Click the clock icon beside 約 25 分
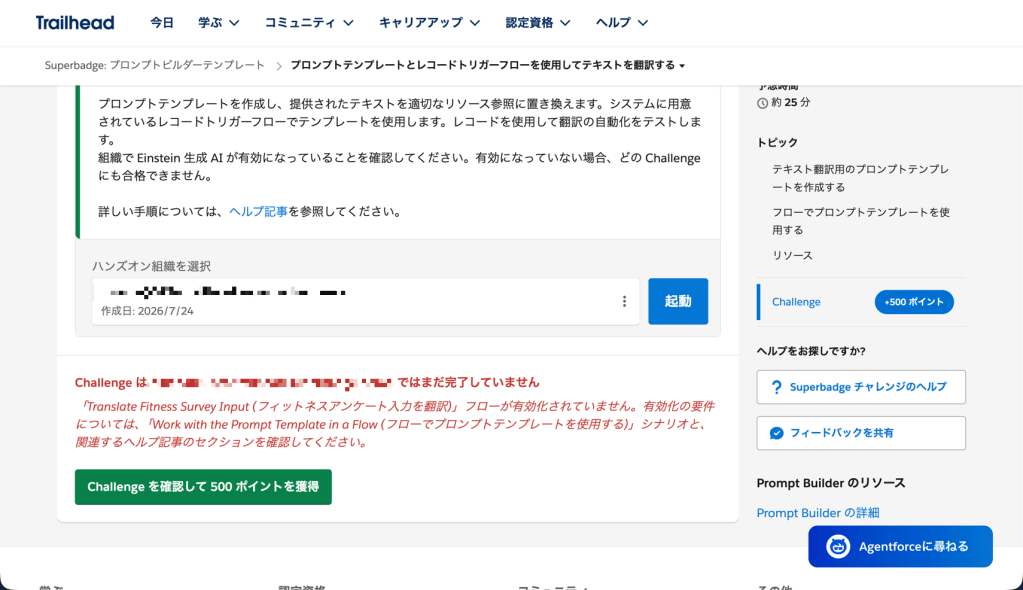The width and height of the screenshot is (1023, 590). [x=762, y=103]
